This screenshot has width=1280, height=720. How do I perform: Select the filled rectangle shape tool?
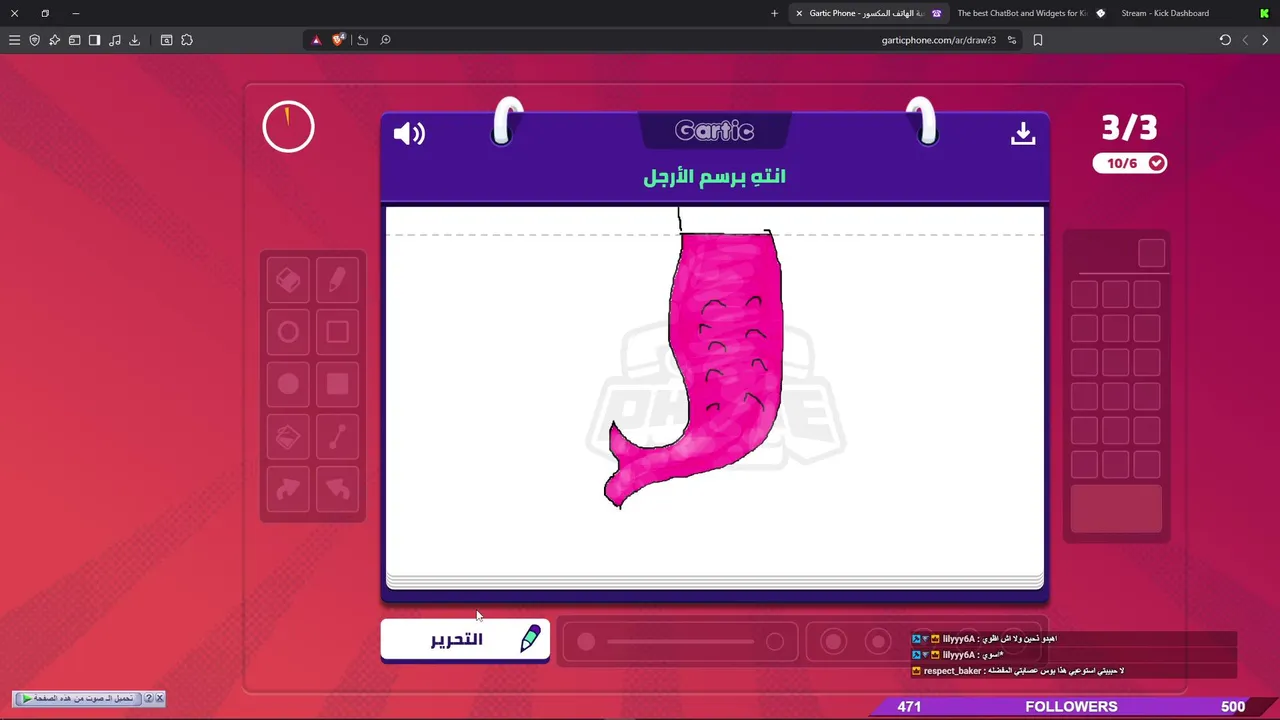[x=338, y=384]
